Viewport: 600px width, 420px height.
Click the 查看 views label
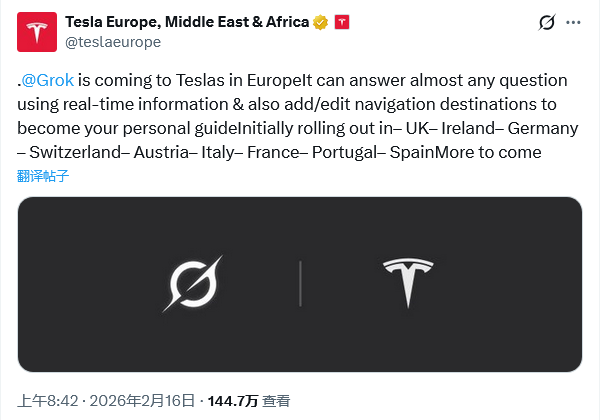point(275,401)
